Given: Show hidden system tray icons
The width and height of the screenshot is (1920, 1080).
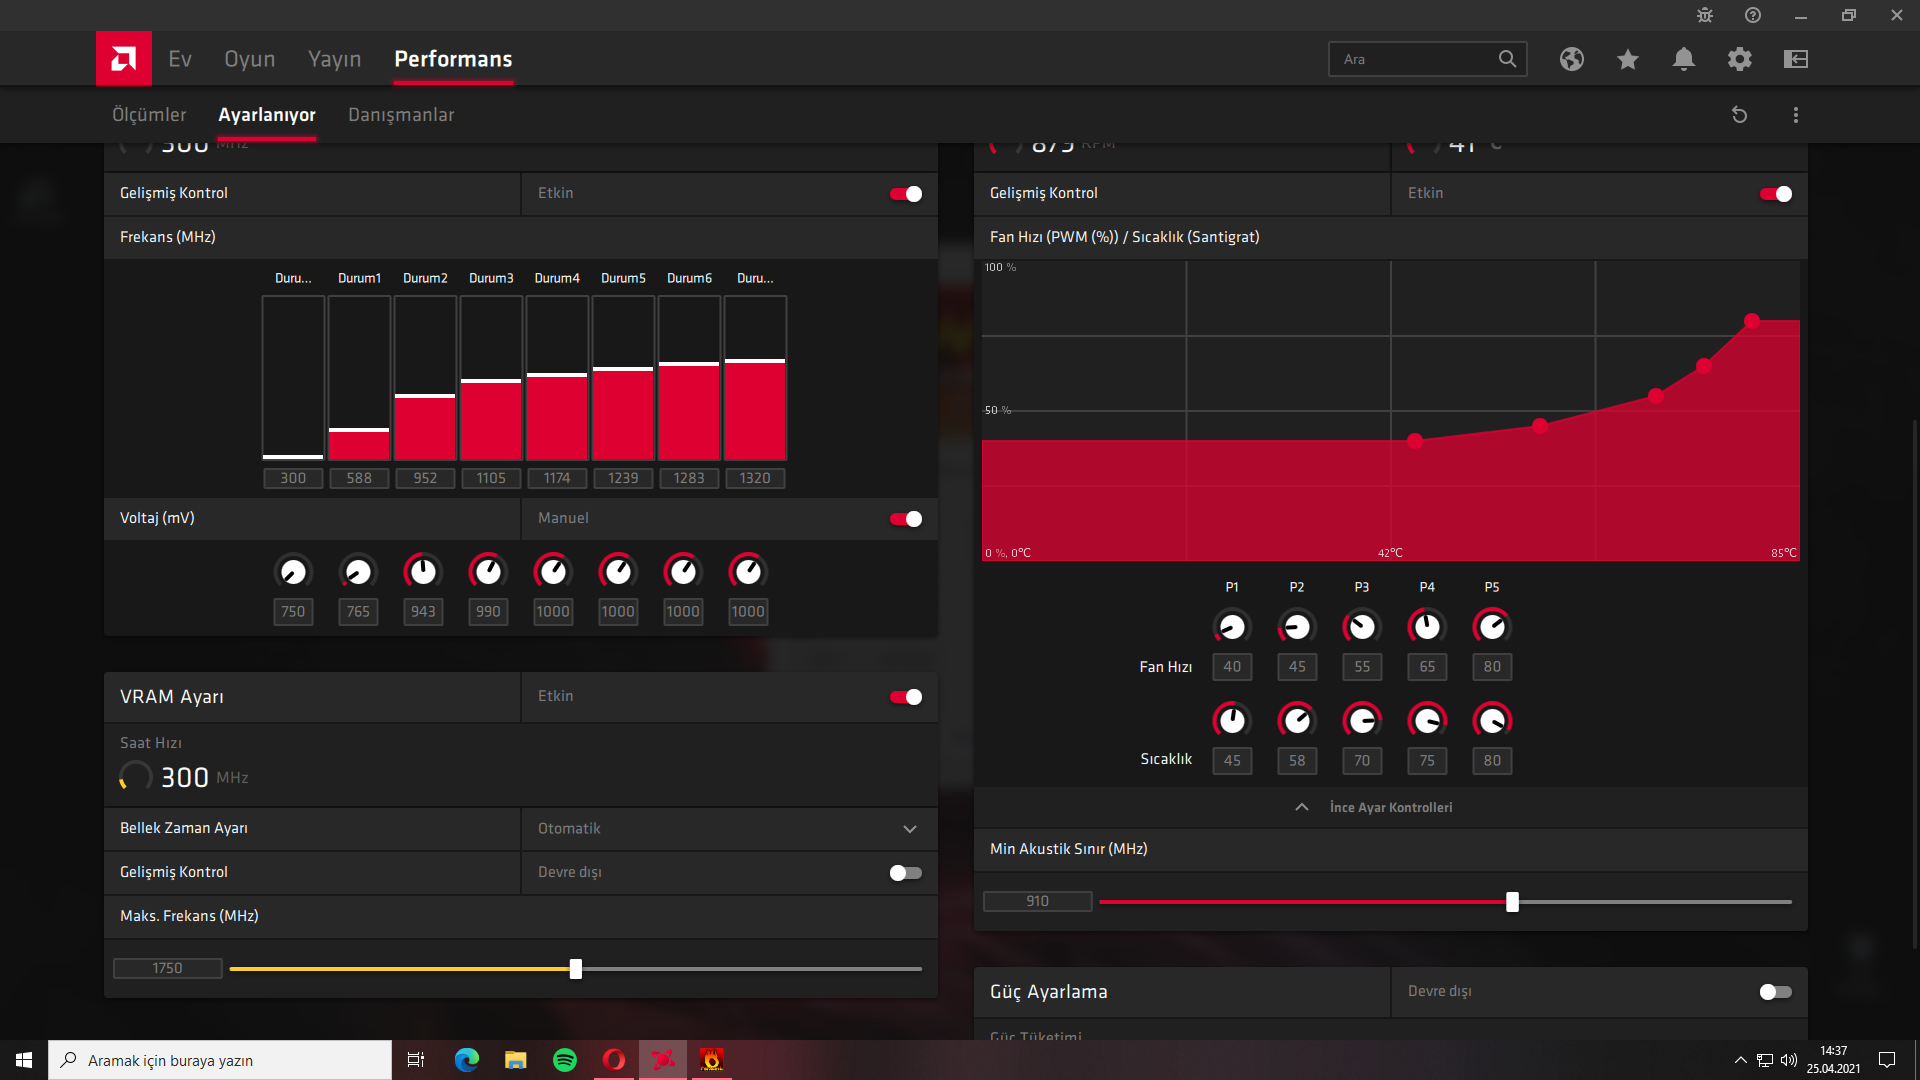Looking at the screenshot, I should (x=1740, y=1060).
